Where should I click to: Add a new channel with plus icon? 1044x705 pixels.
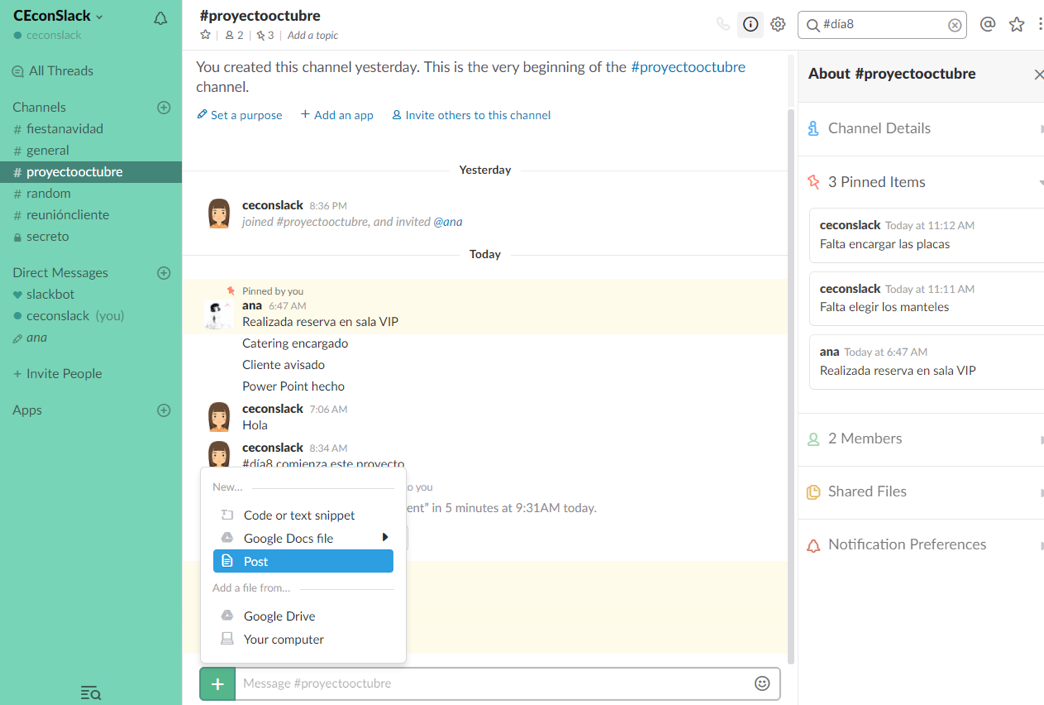coord(164,107)
